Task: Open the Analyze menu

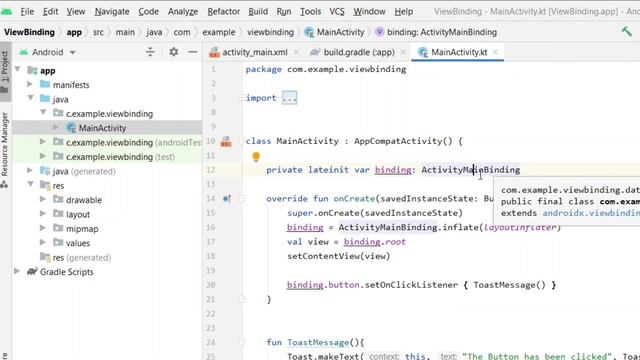Action: click(183, 11)
